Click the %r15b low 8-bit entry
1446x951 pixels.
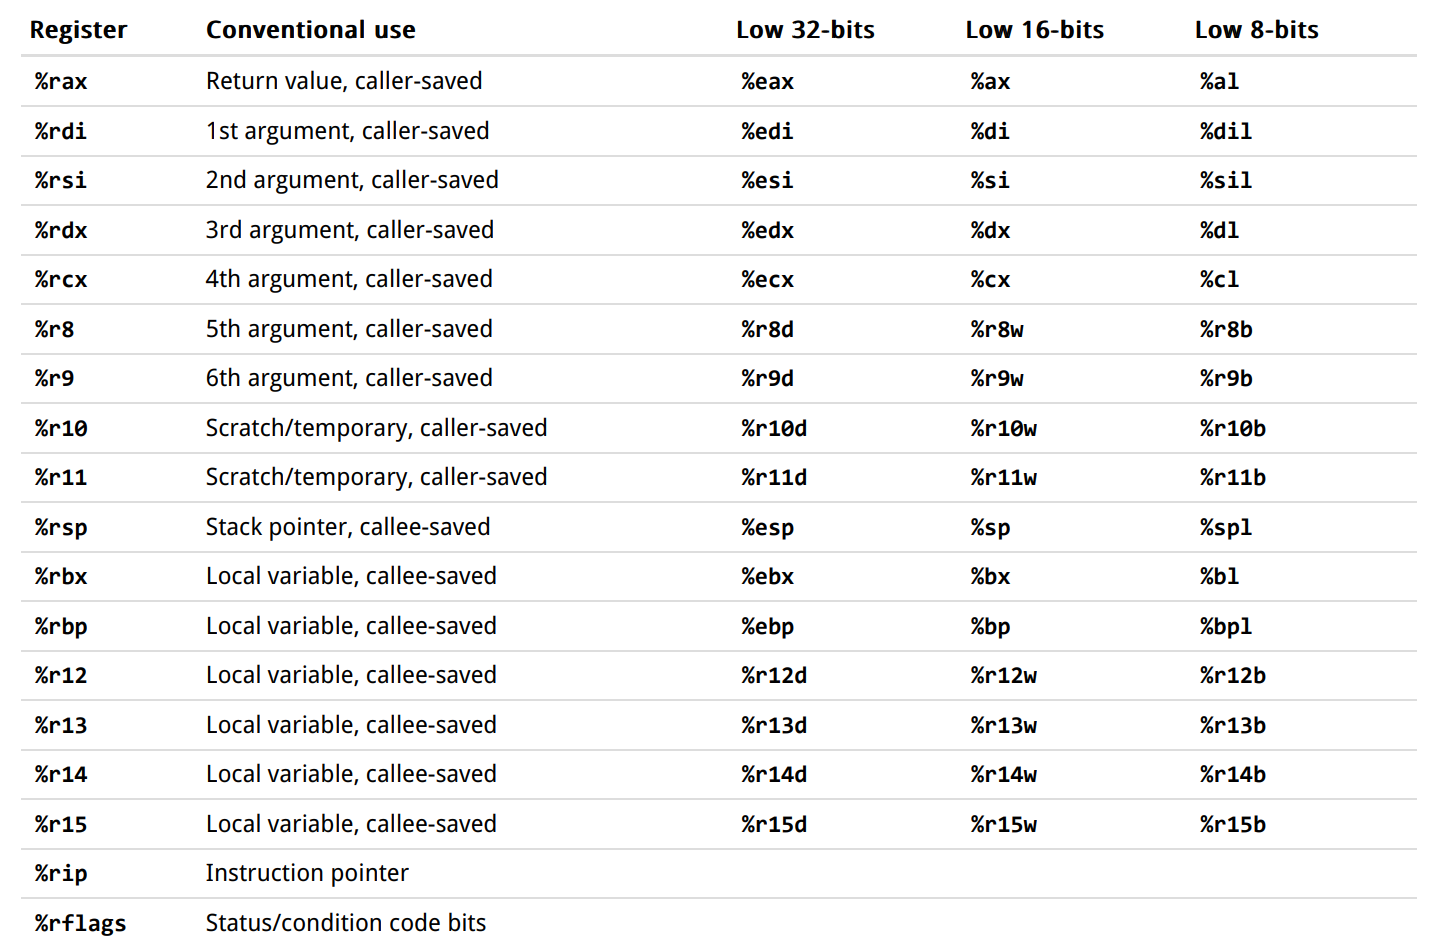pyautogui.click(x=1232, y=824)
